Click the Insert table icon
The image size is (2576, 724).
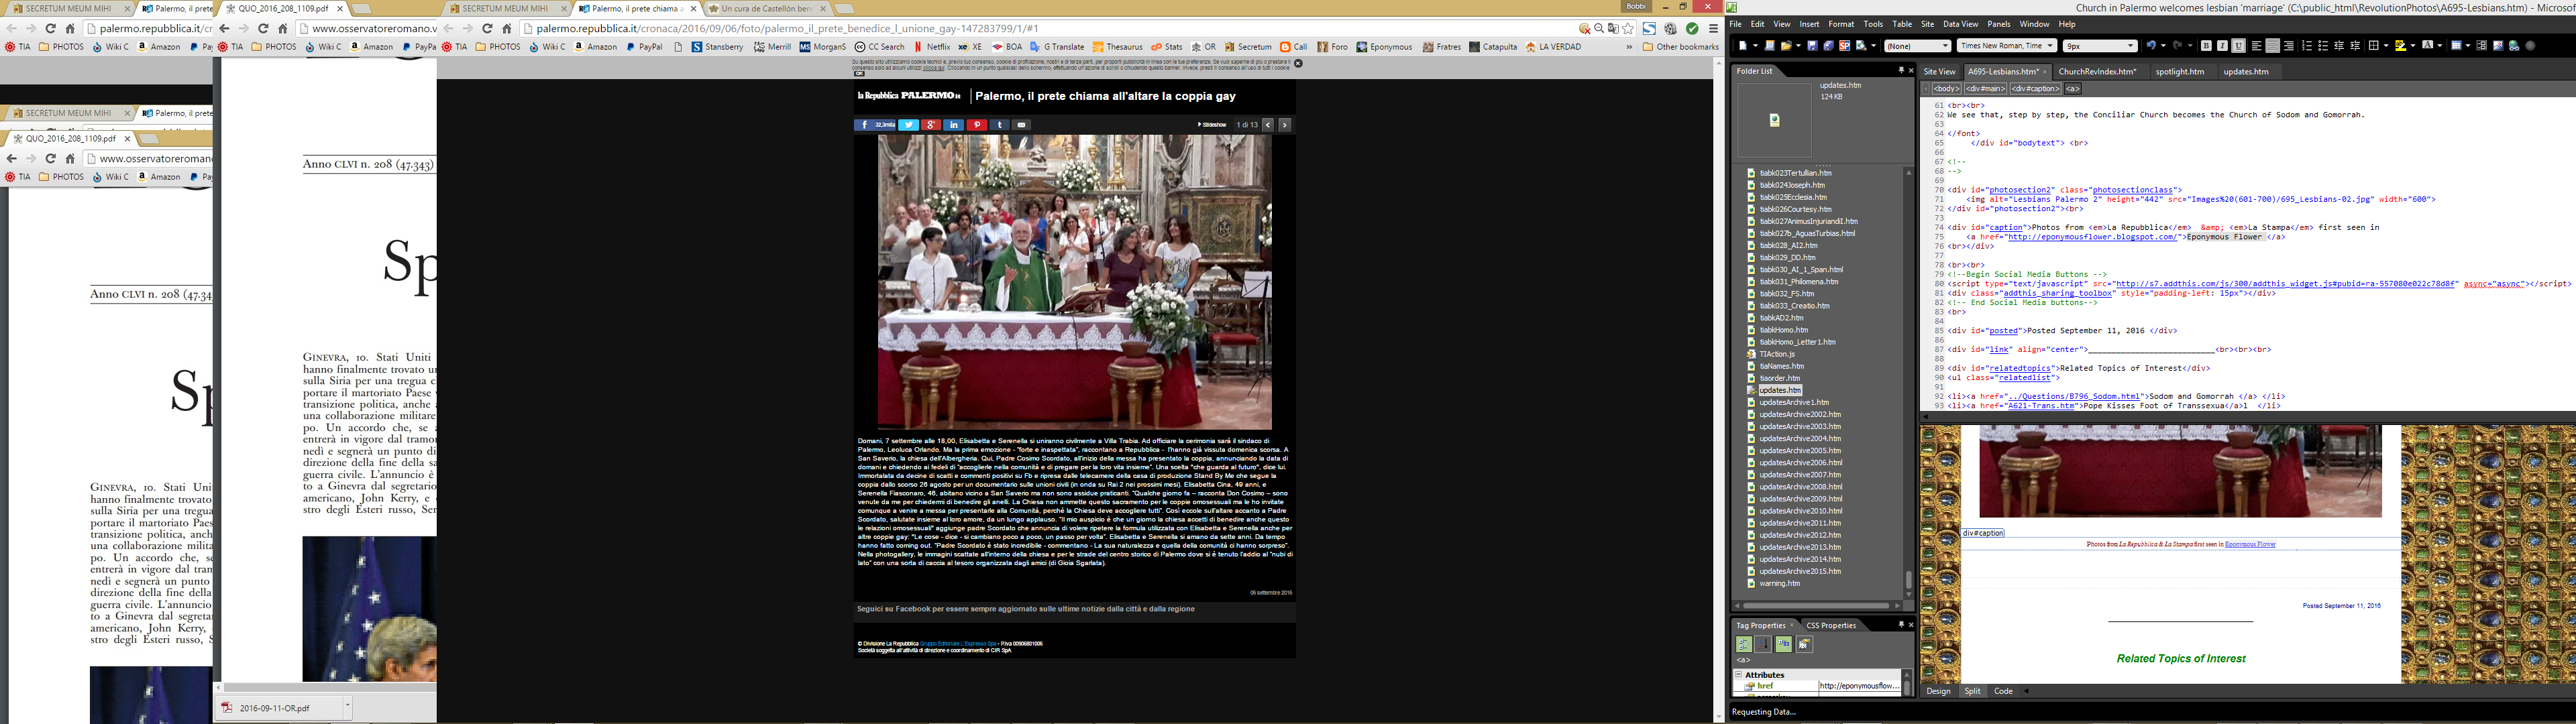[2456, 46]
